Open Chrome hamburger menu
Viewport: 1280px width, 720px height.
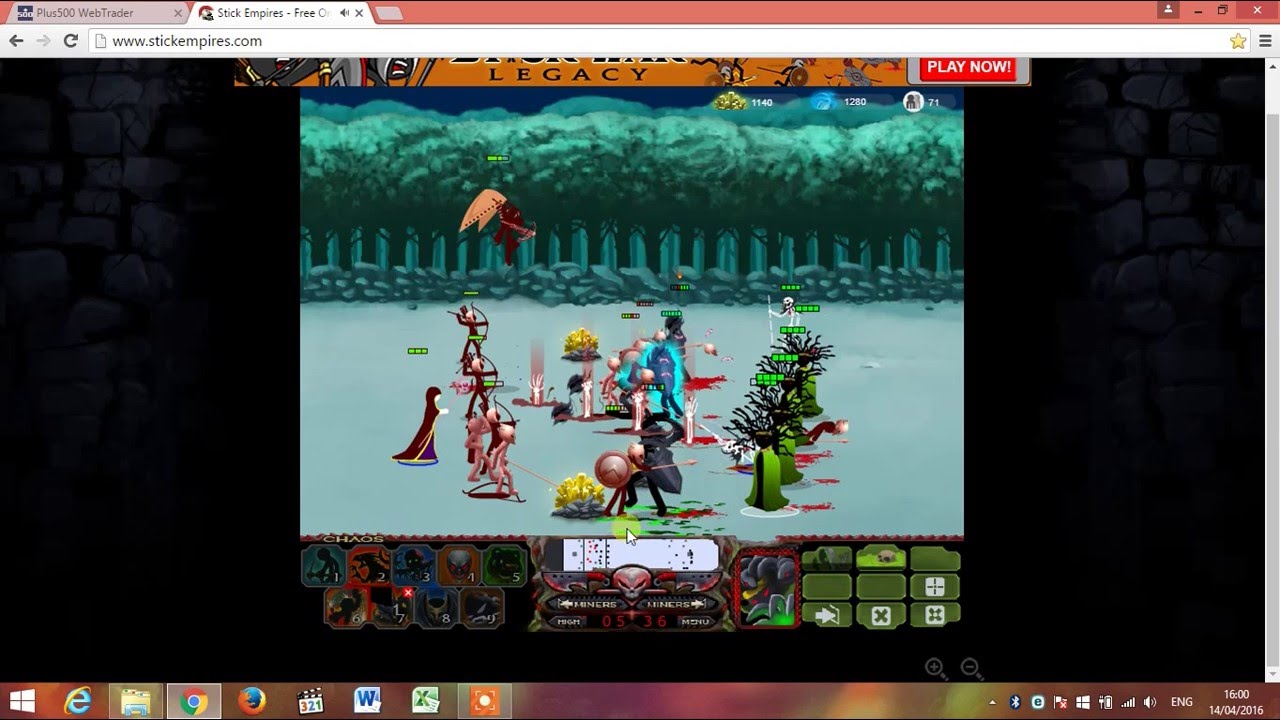pos(1265,41)
